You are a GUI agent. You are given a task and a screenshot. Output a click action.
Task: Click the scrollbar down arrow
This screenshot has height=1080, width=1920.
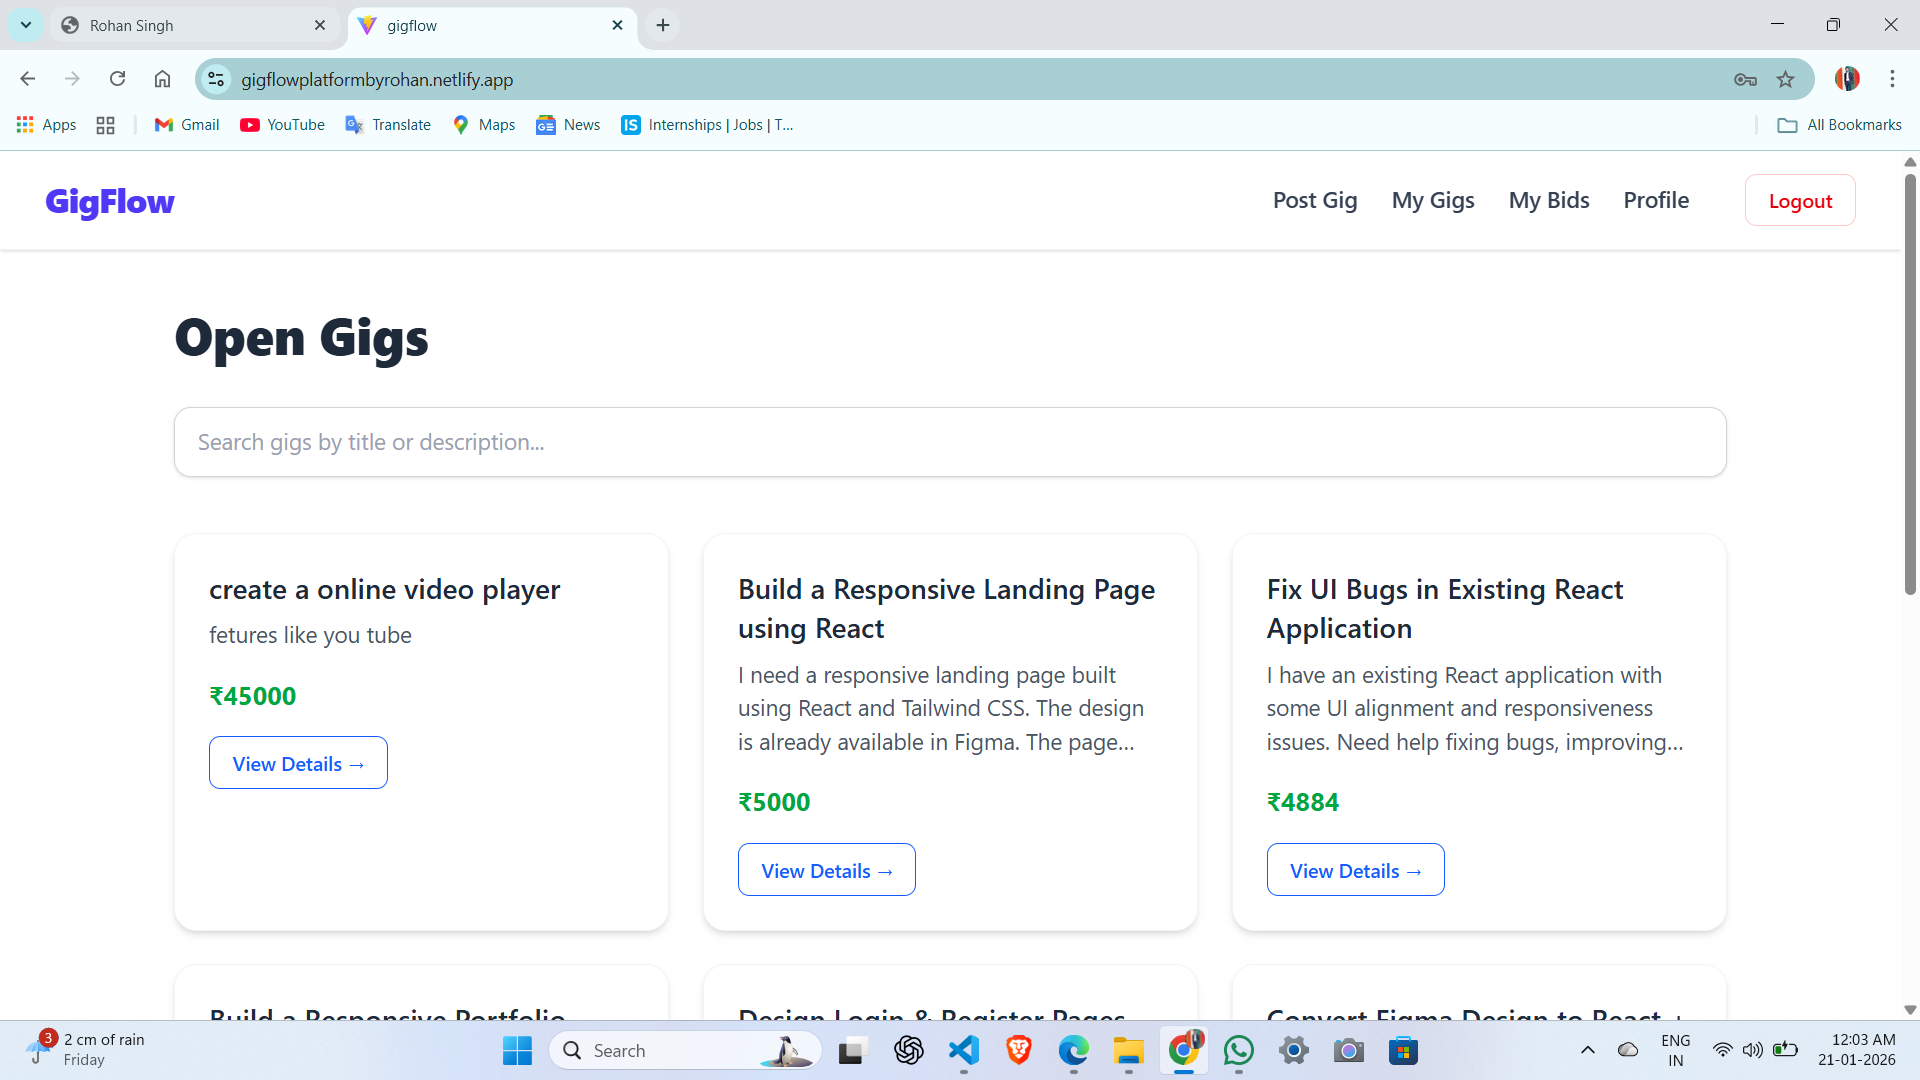1910,1010
